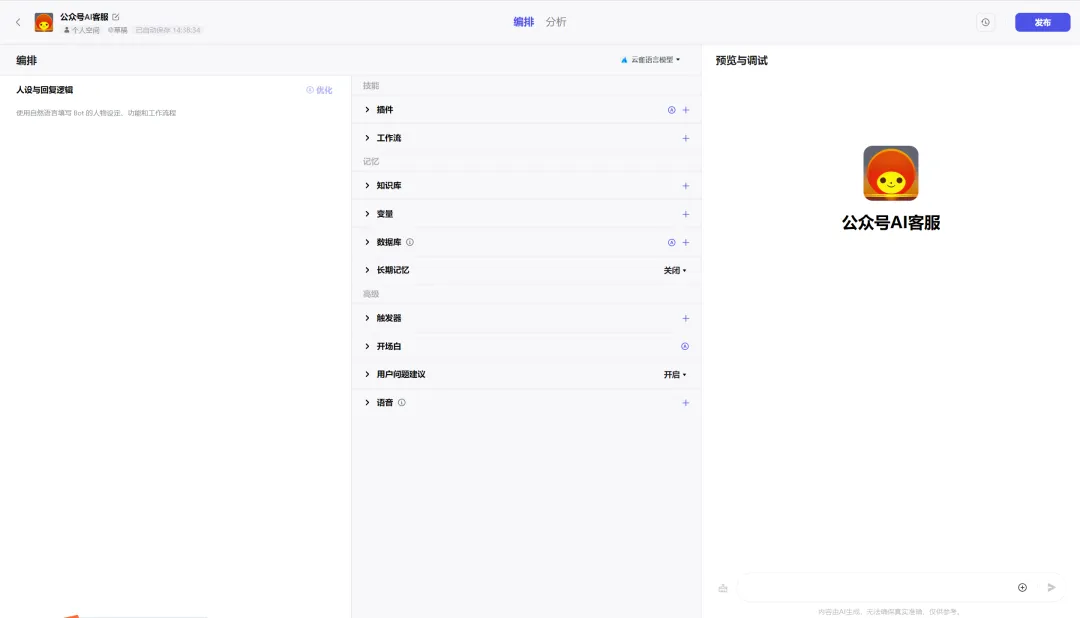The width and height of the screenshot is (1080, 618).
Task: Click the back arrow icon
Action: 18,22
